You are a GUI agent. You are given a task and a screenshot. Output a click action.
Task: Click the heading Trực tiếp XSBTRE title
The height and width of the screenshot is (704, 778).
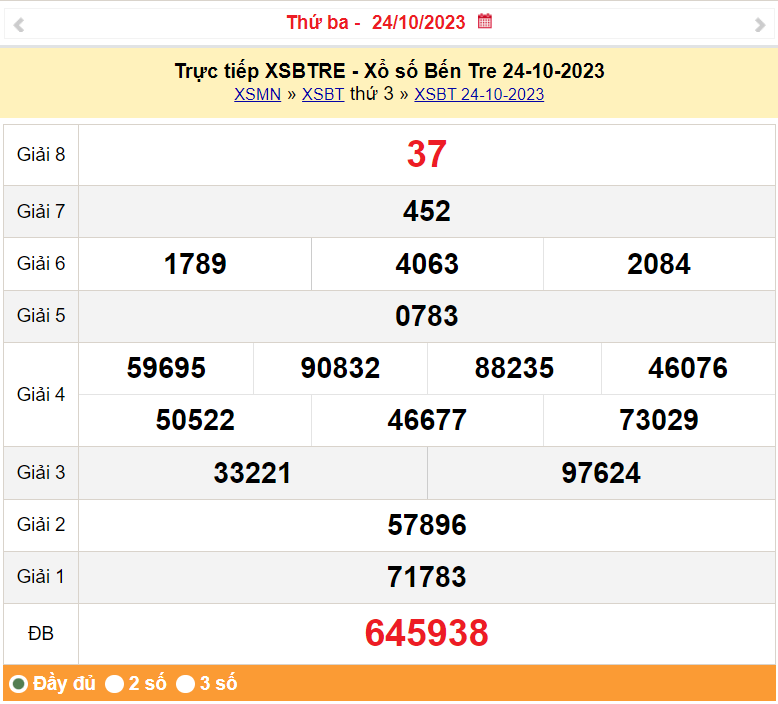pyautogui.click(x=389, y=71)
